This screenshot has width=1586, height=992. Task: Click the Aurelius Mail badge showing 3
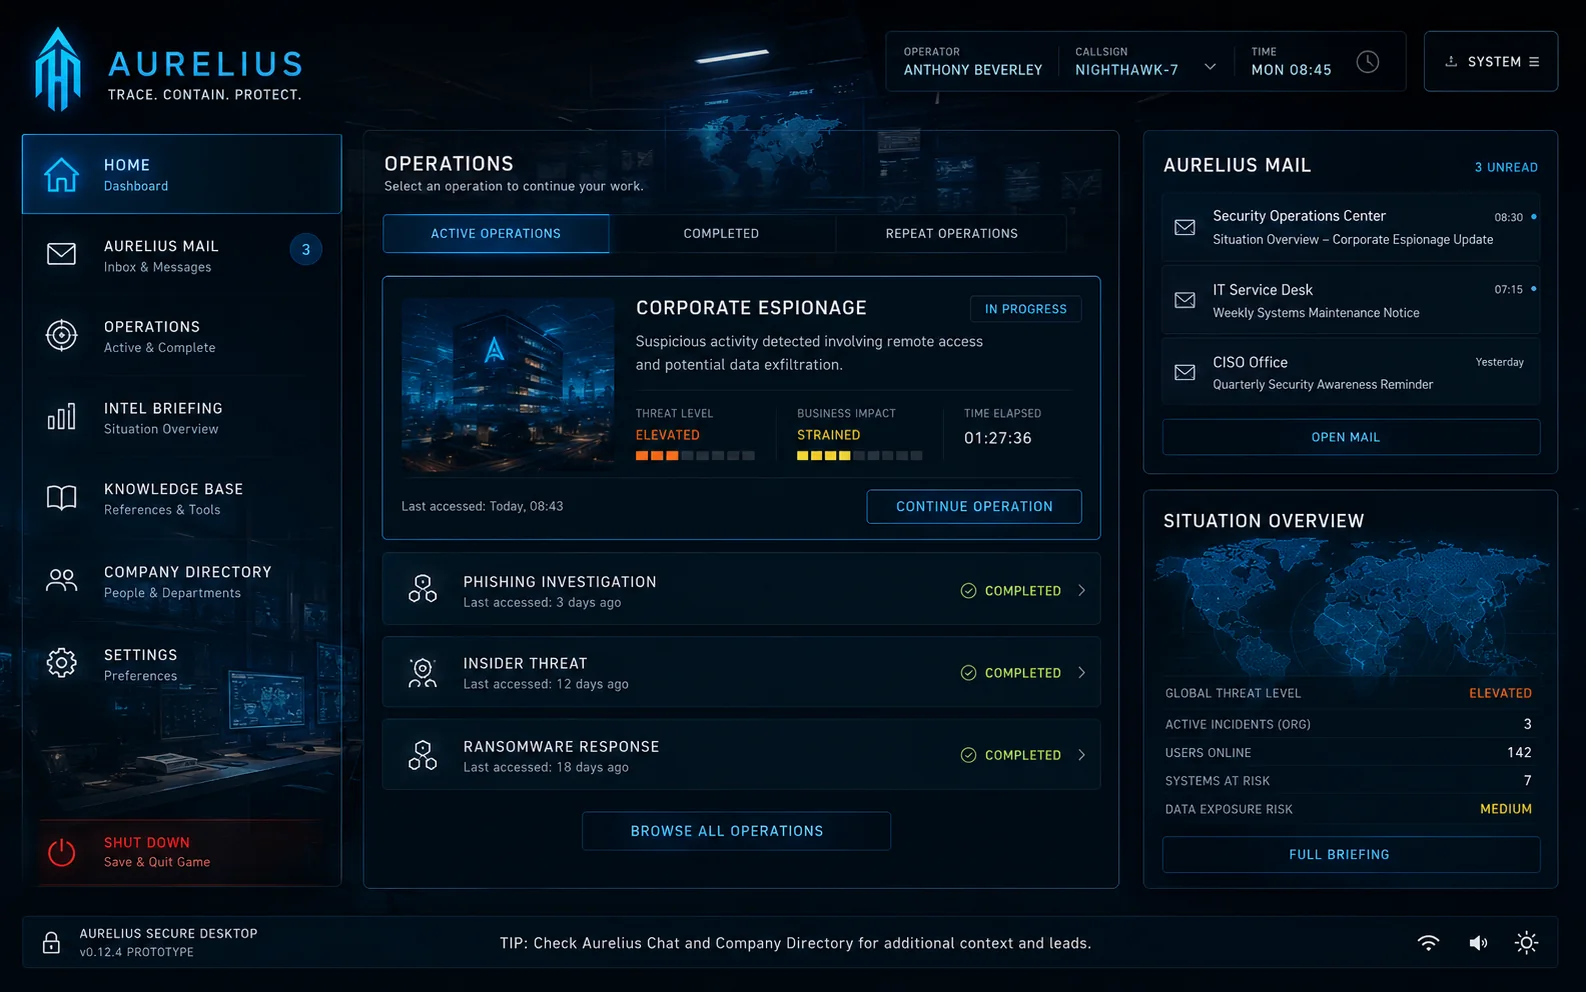point(306,250)
